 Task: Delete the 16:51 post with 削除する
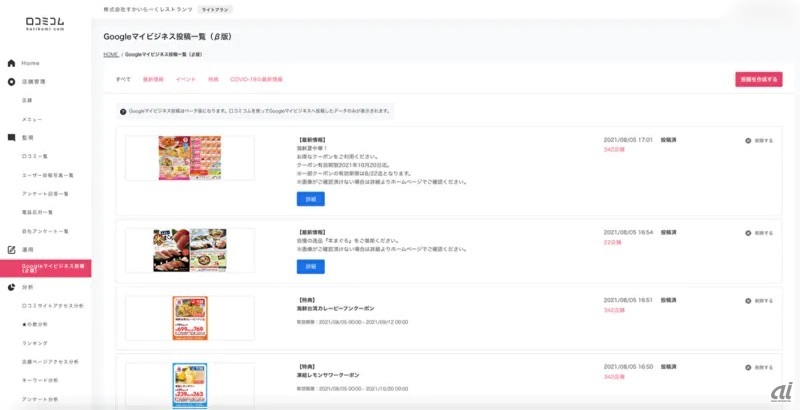(759, 301)
